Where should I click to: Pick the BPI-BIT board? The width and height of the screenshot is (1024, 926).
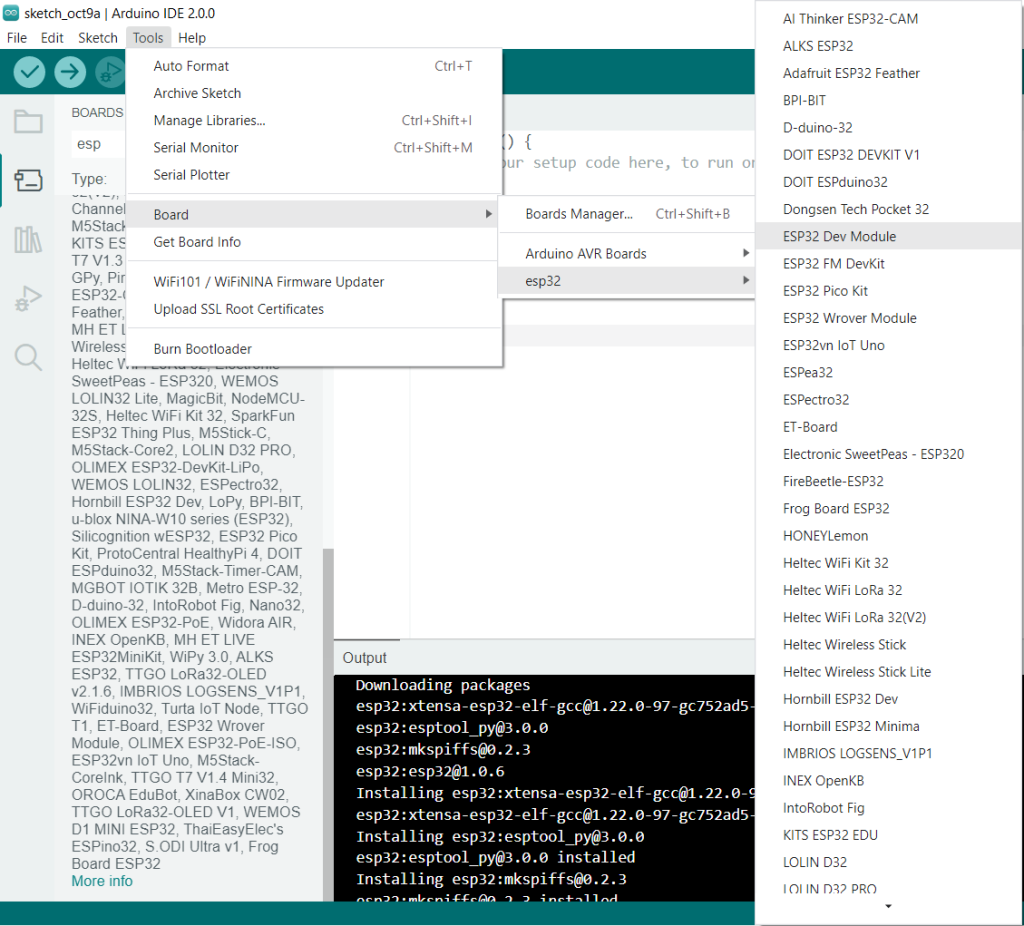[x=888, y=101]
